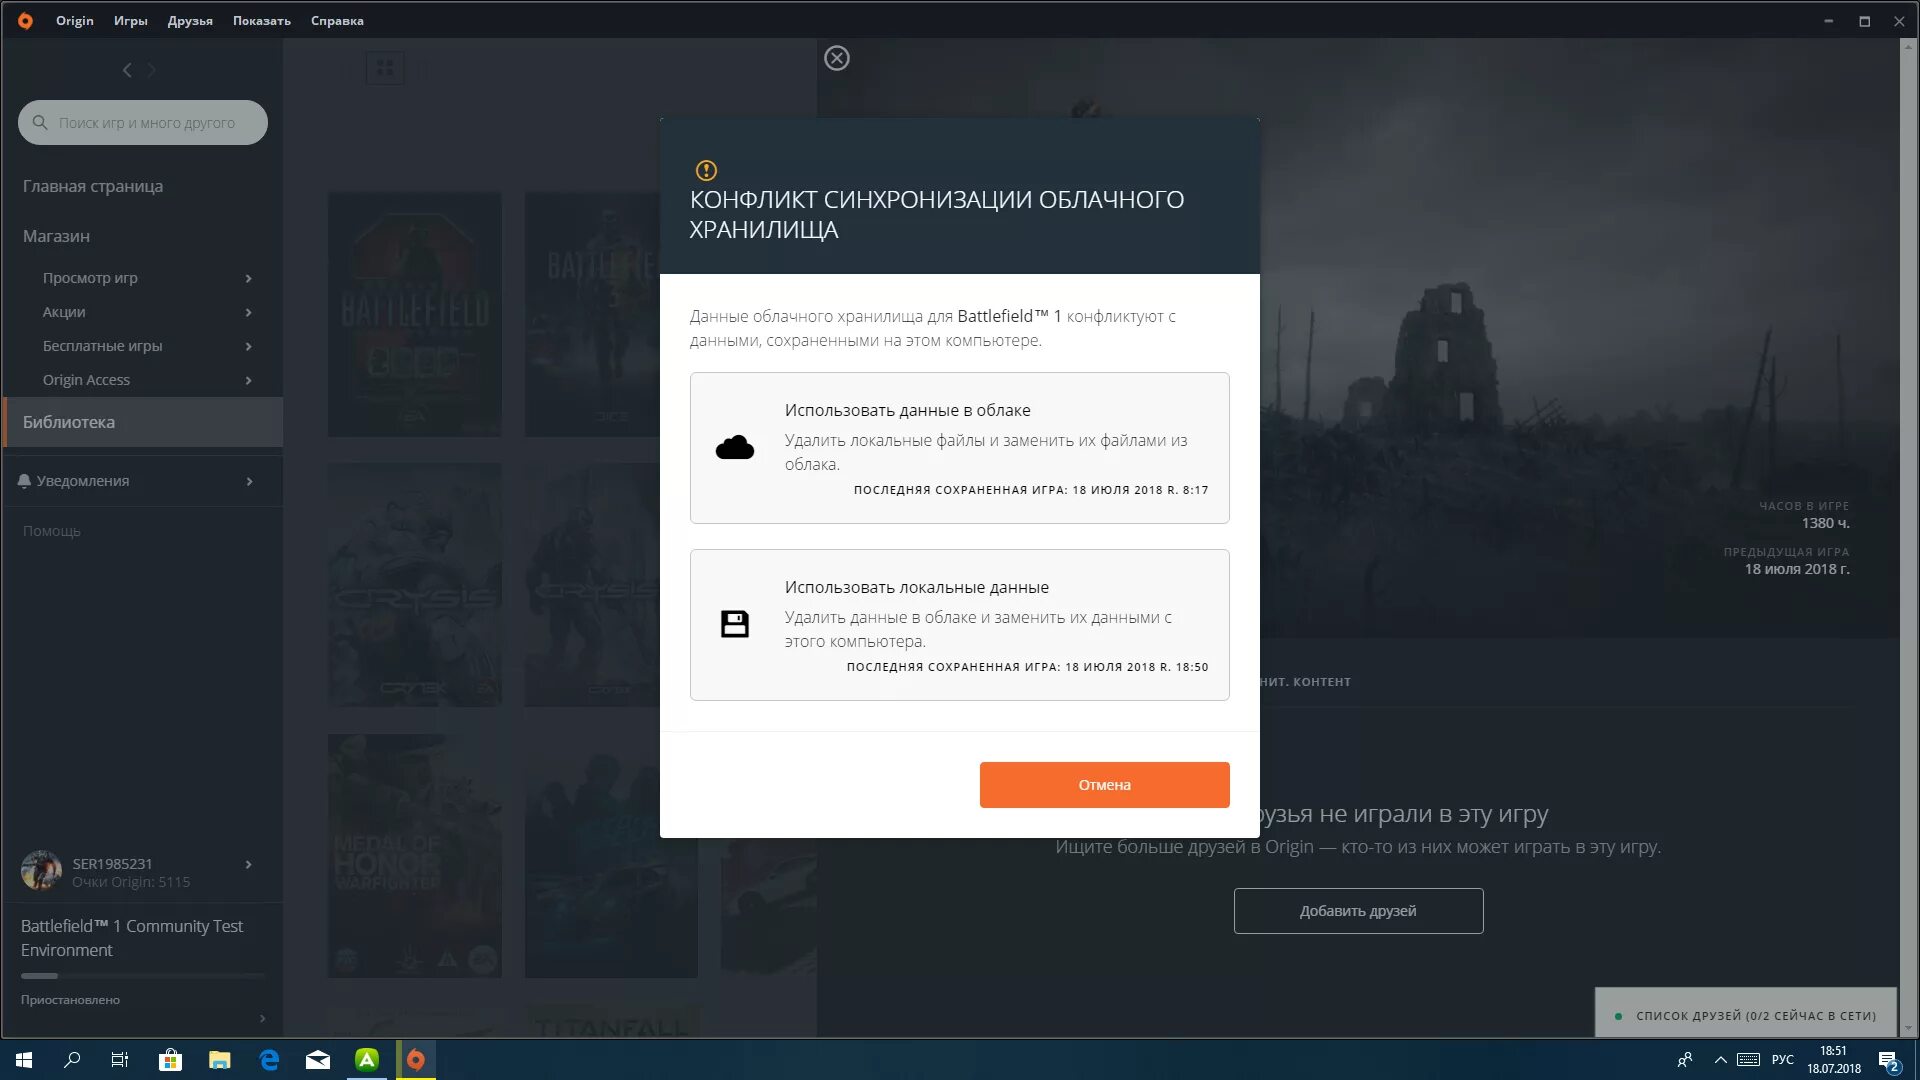The width and height of the screenshot is (1920, 1080).
Task: Open Task View on the taskbar
Action: point(120,1060)
